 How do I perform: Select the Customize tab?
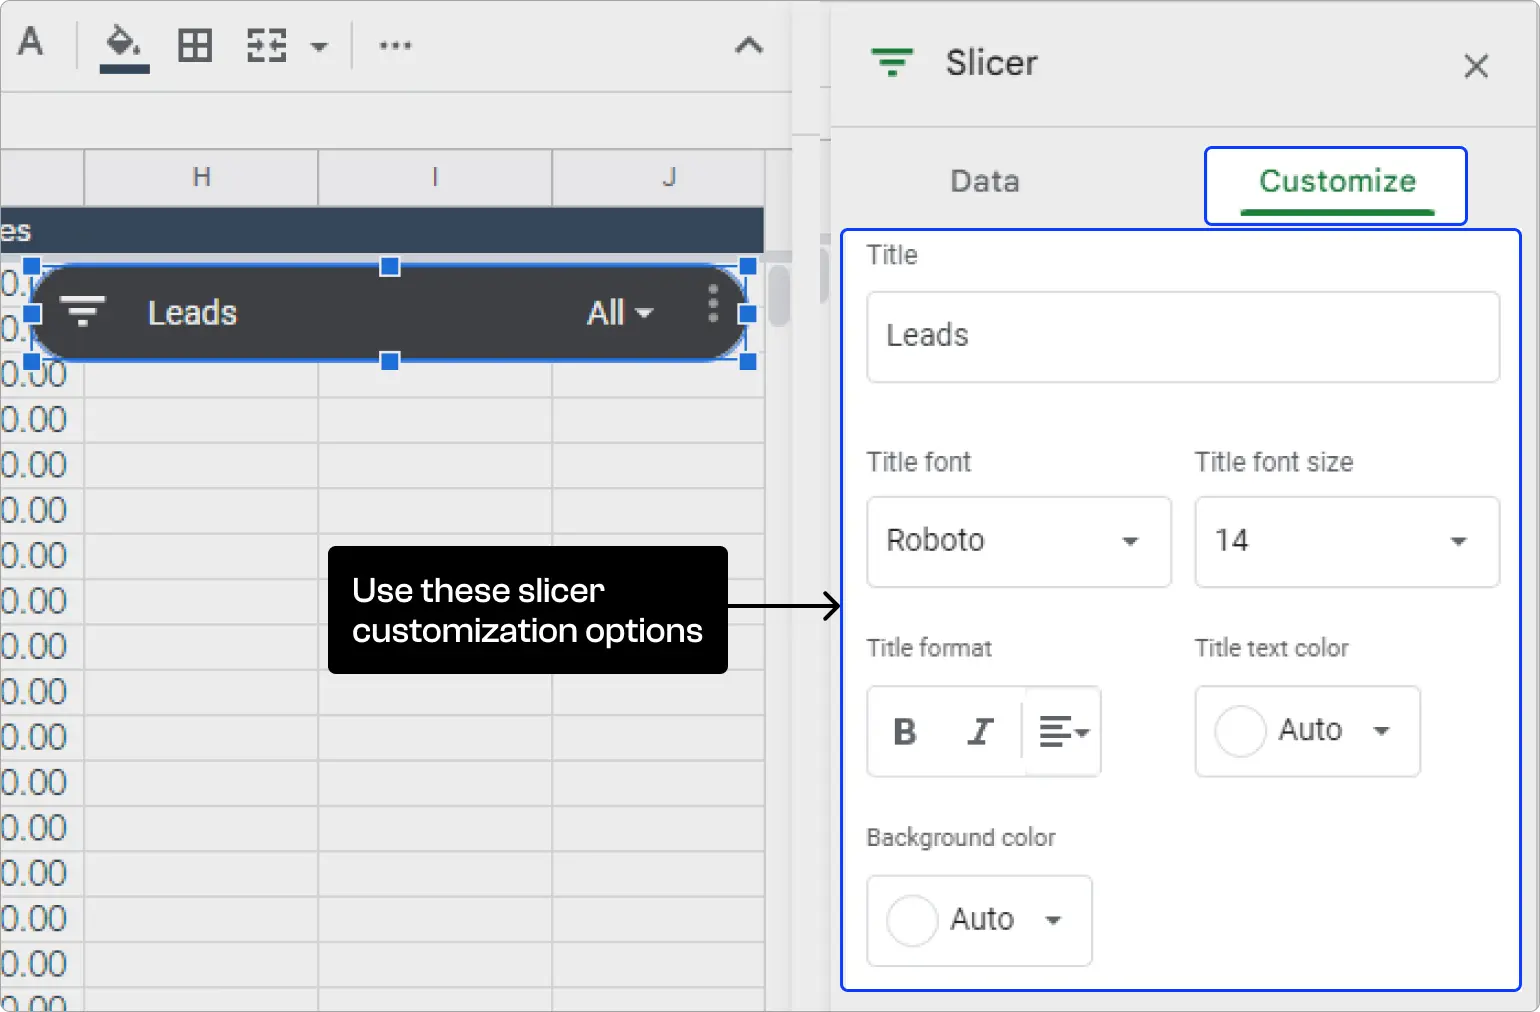(x=1336, y=183)
